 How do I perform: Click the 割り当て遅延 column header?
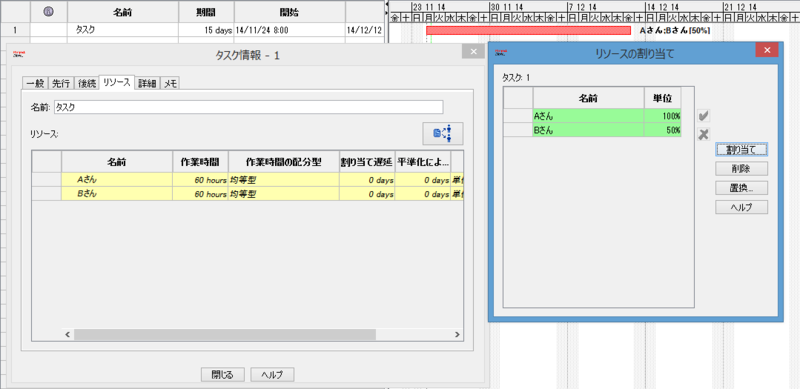click(x=367, y=162)
